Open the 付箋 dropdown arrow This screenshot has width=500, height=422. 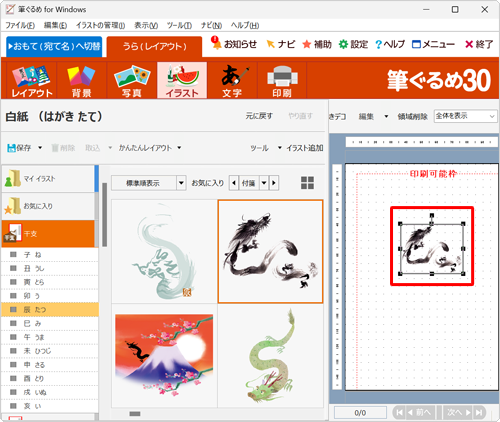pyautogui.click(x=264, y=183)
